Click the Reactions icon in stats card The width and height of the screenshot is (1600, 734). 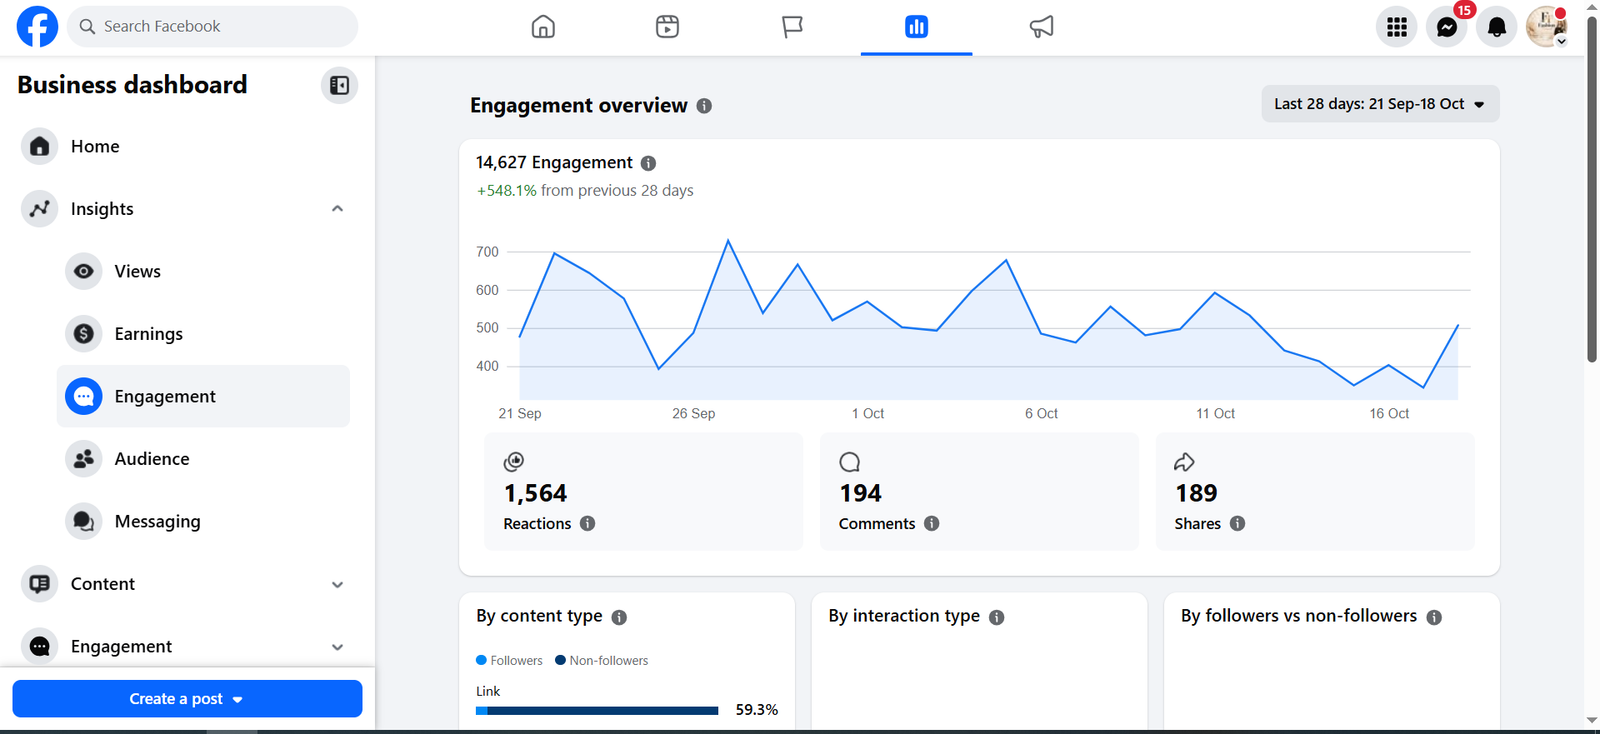click(x=514, y=461)
